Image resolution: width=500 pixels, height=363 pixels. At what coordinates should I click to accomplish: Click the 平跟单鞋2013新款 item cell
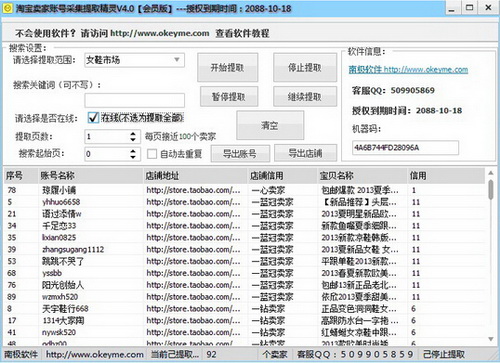click(359, 261)
